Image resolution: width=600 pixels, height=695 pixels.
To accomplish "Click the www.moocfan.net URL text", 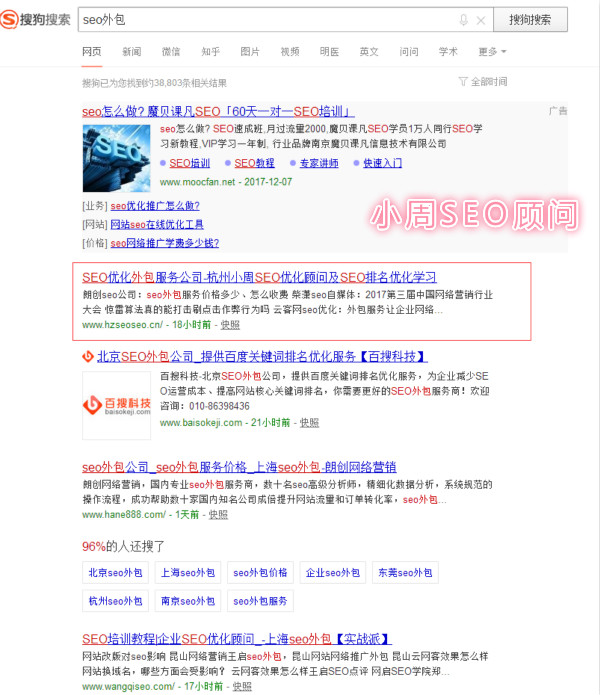I will point(198,182).
